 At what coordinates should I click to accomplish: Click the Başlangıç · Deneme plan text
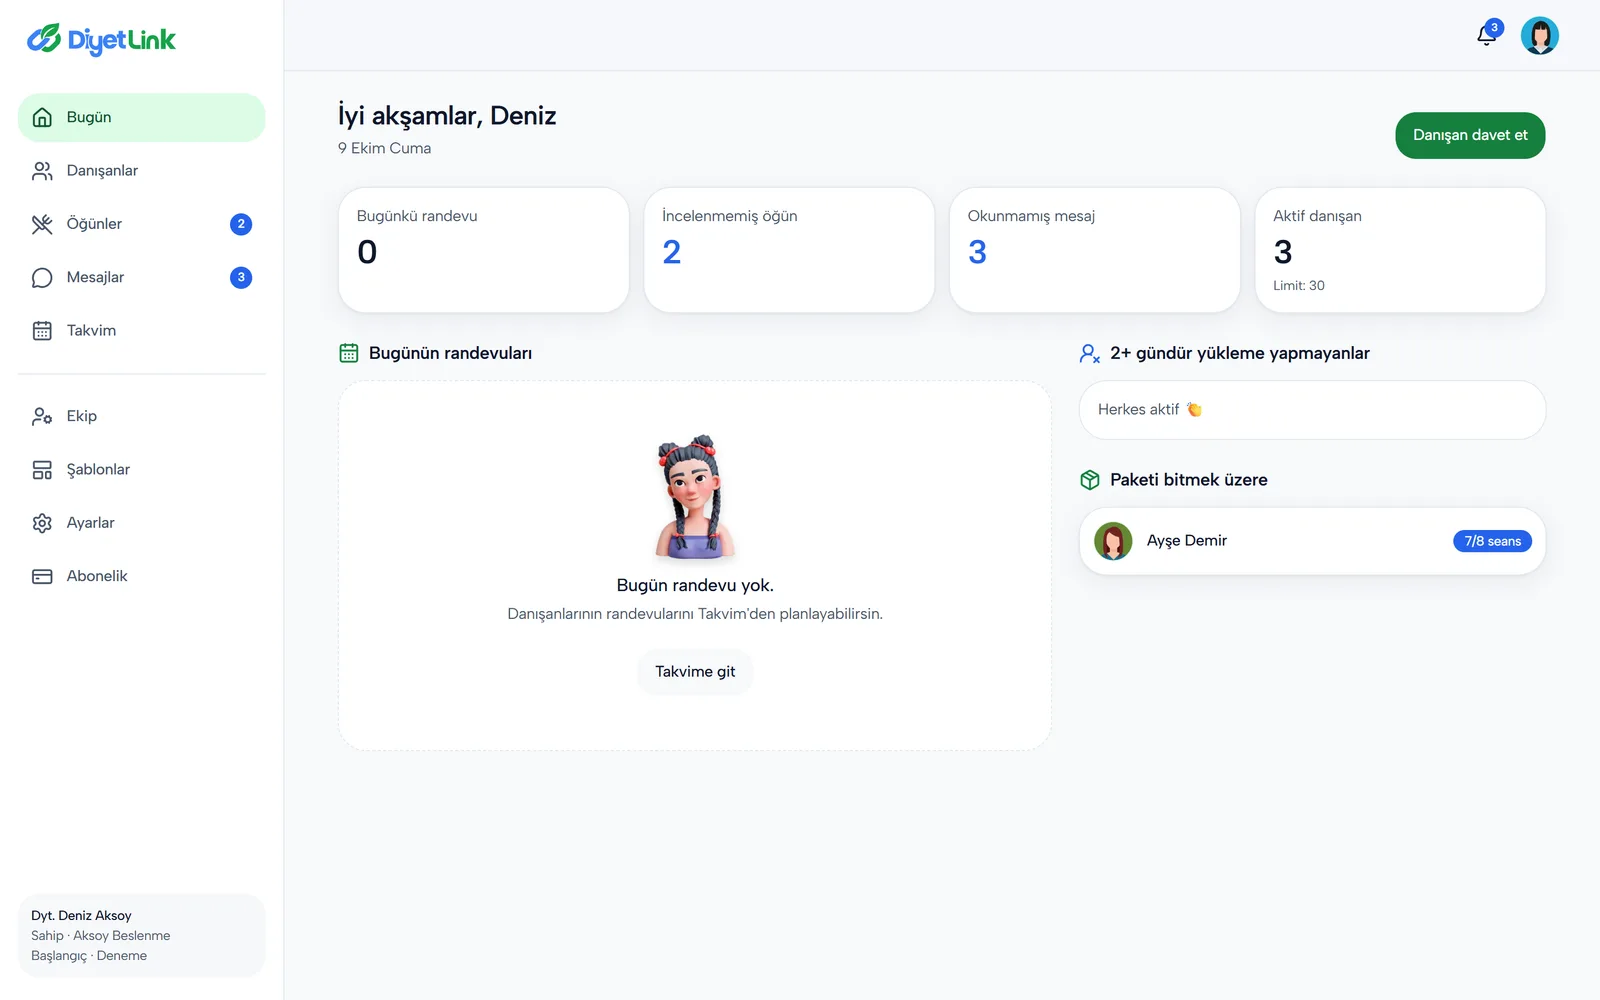89,956
